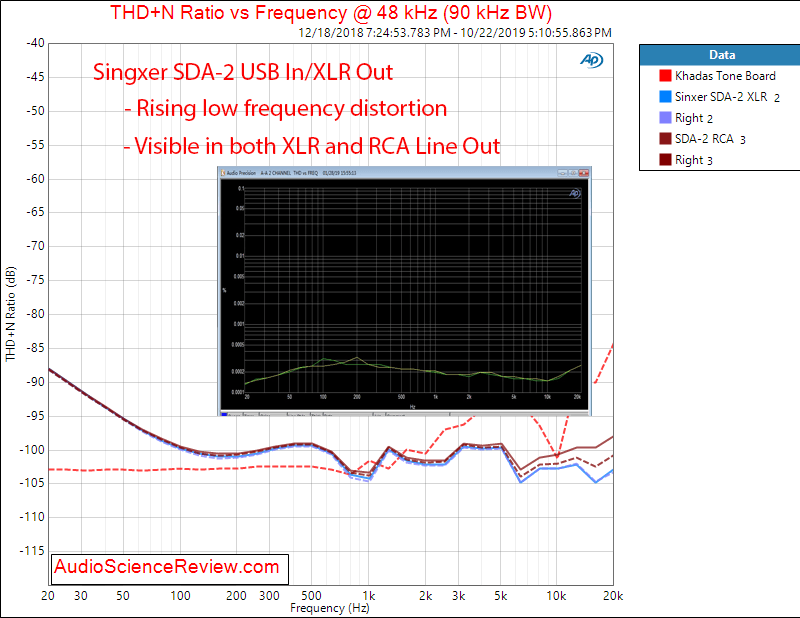Maximize the inset Audio Precision window
The height and width of the screenshot is (618, 800).
573,173
